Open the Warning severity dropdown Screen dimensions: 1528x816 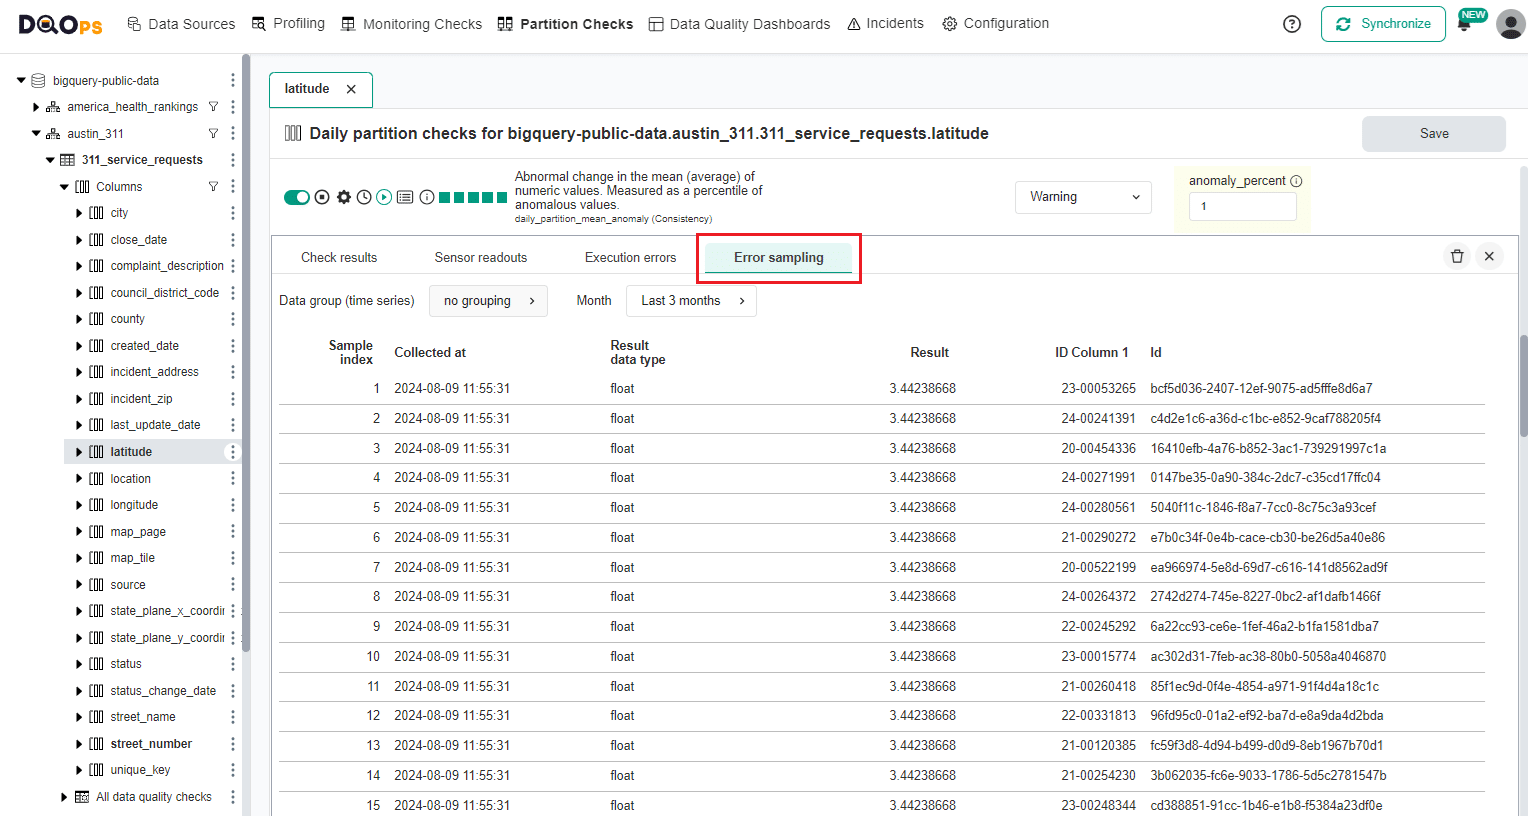1083,197
